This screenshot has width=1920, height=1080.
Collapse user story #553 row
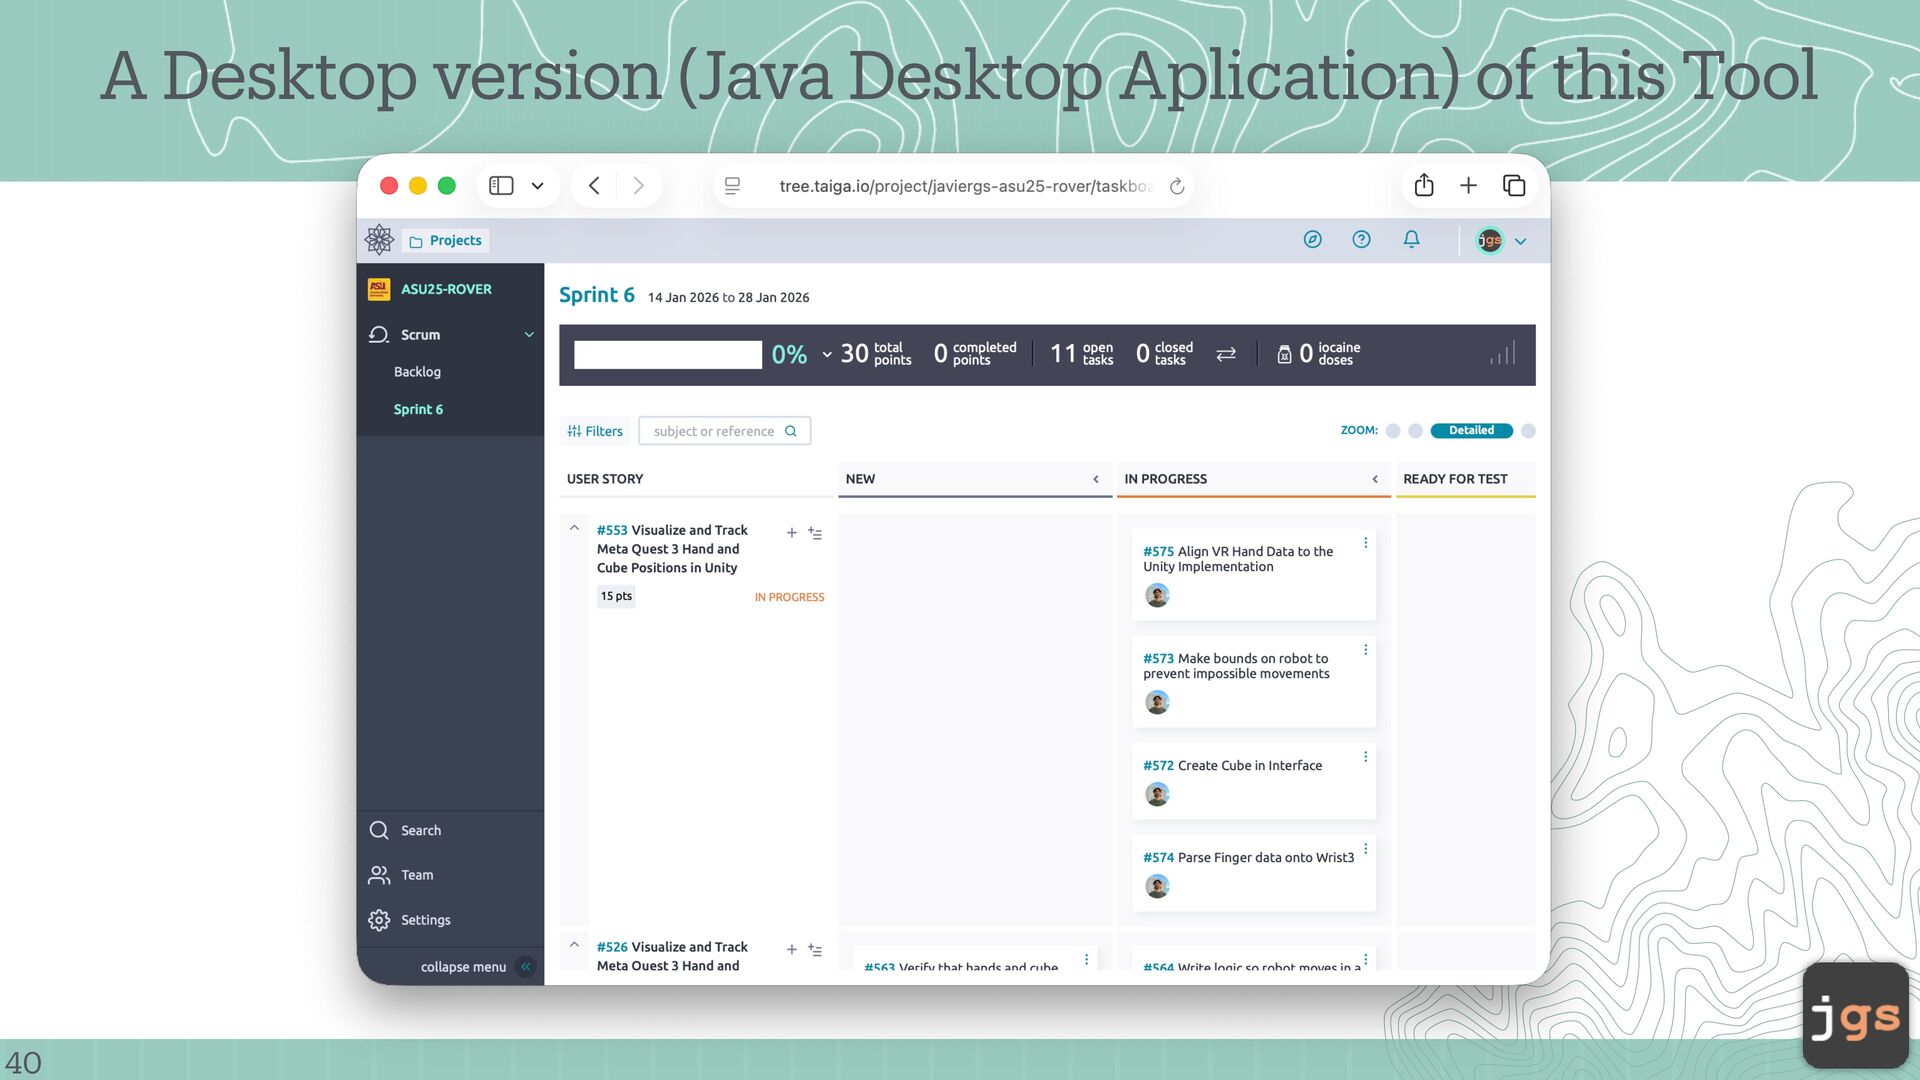[574, 528]
